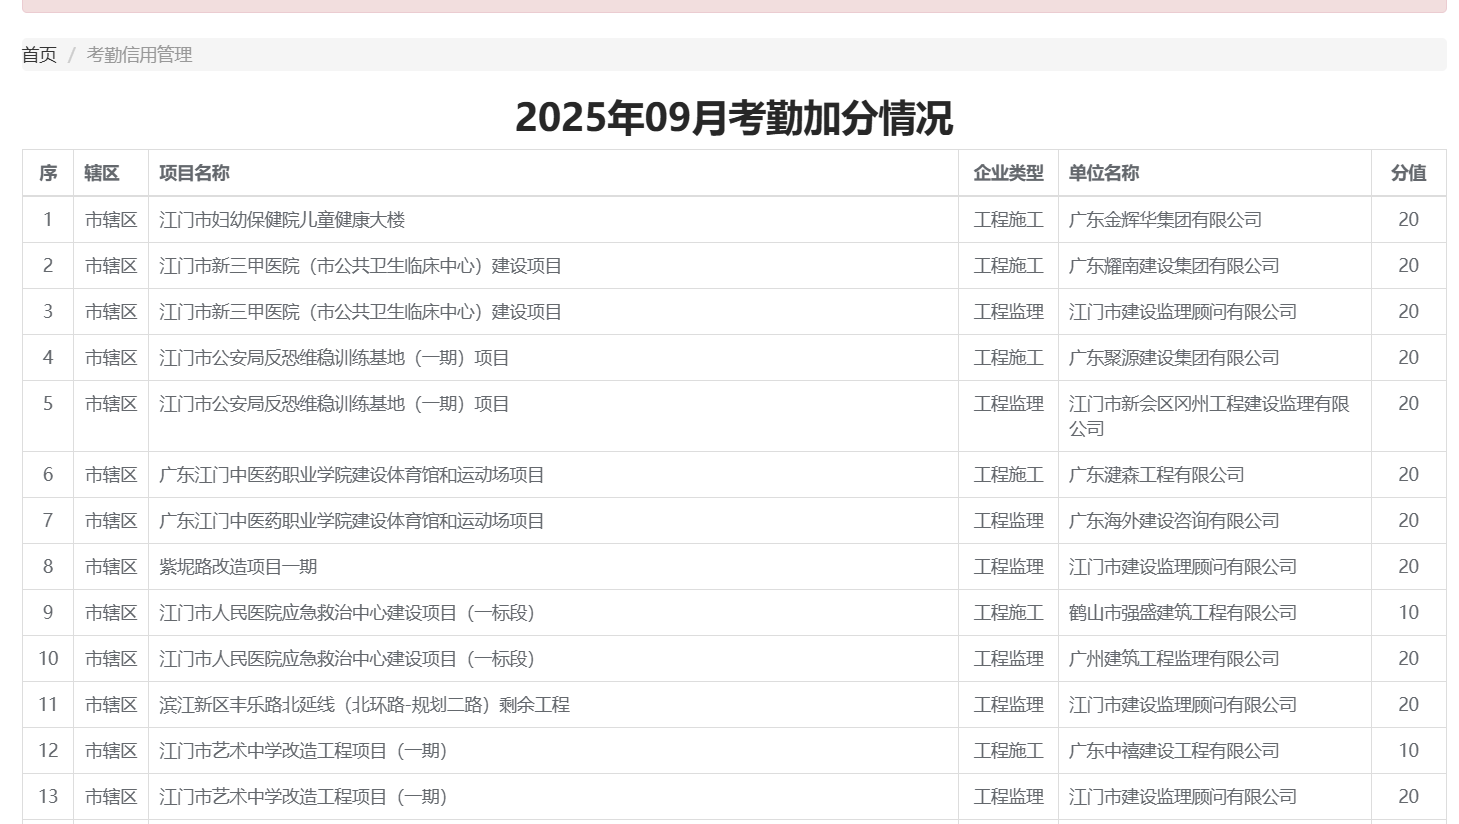
Task: Click the 首页 breadcrumb link
Action: point(39,55)
